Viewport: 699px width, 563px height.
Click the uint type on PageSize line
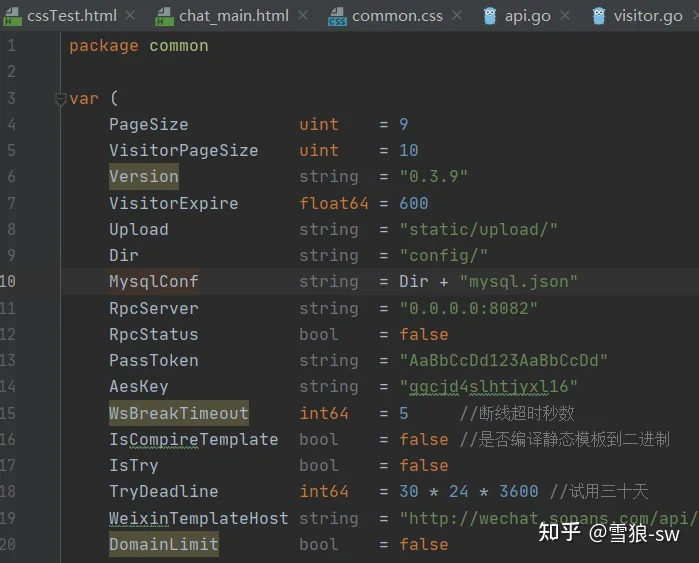(319, 124)
